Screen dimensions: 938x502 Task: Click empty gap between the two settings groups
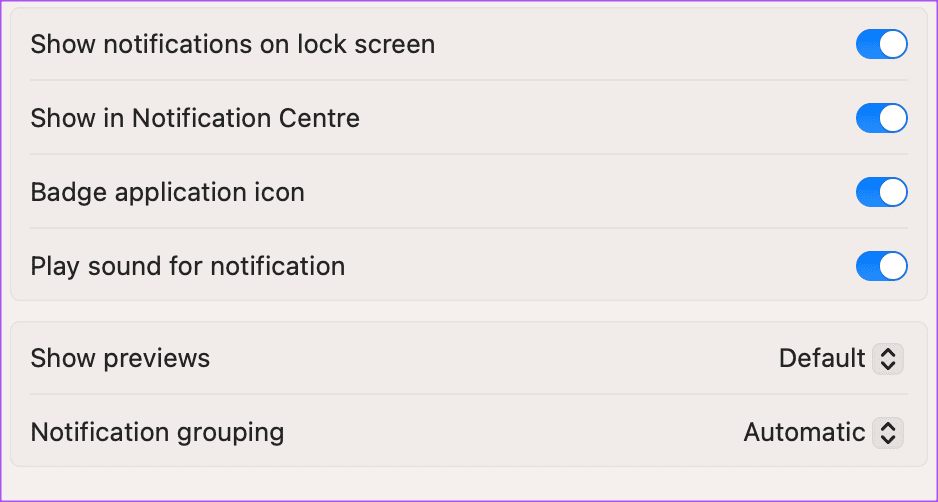point(468,311)
